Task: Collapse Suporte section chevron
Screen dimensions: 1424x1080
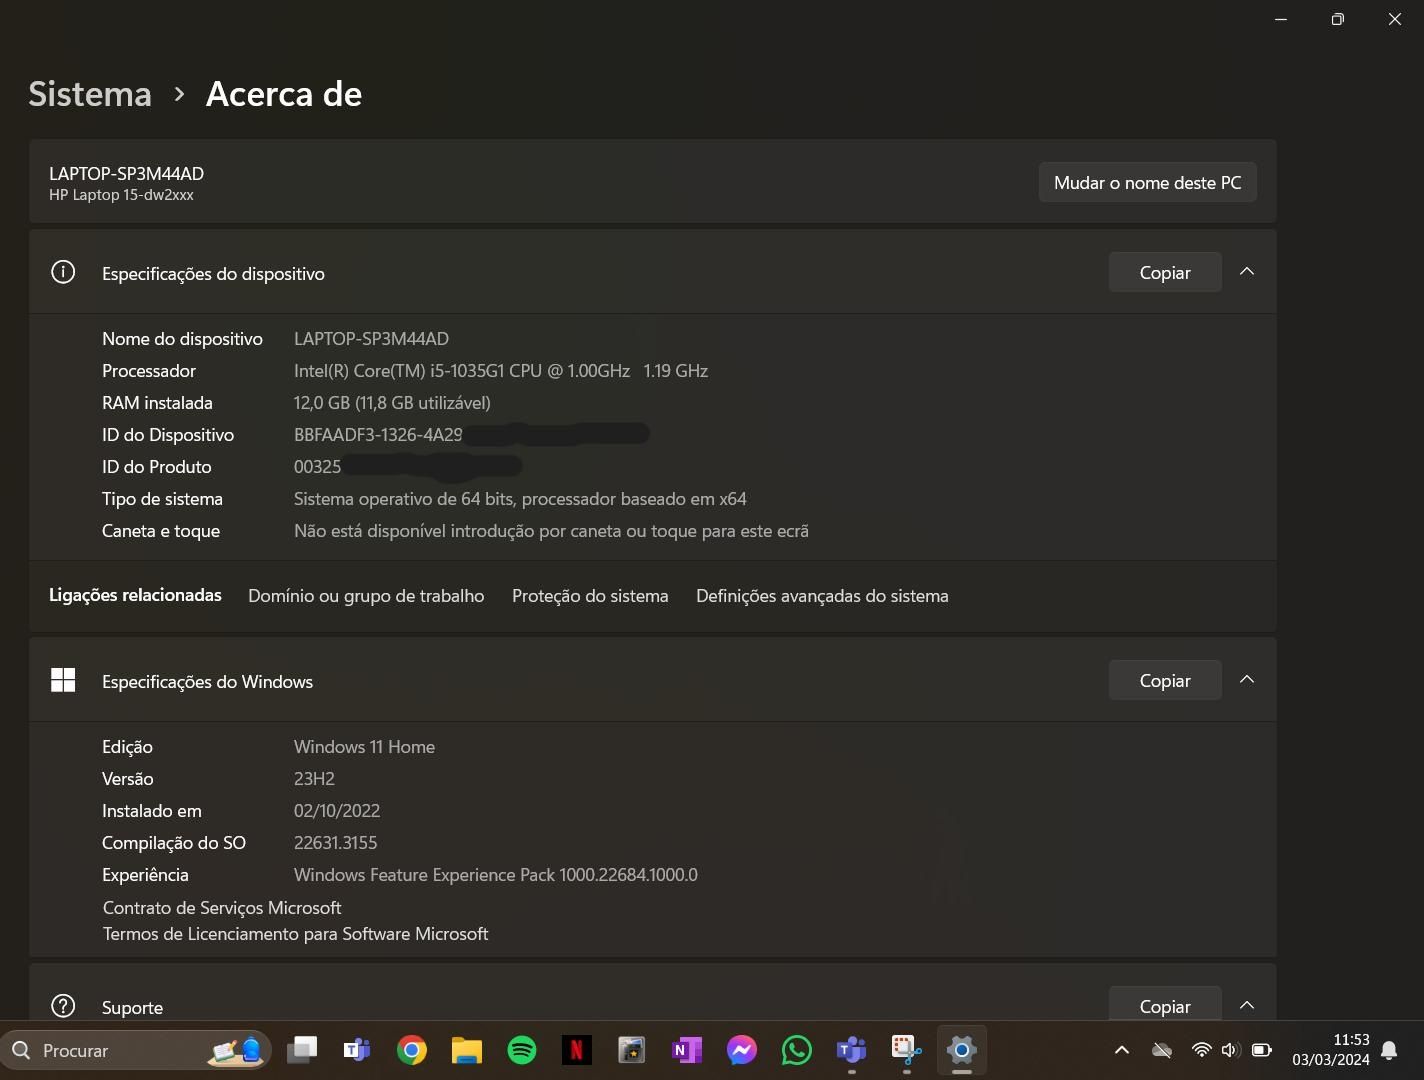Action: (1247, 1005)
